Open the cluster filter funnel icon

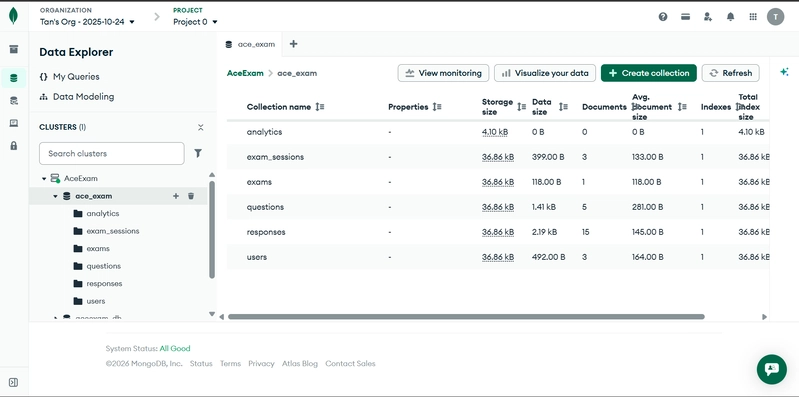198,153
